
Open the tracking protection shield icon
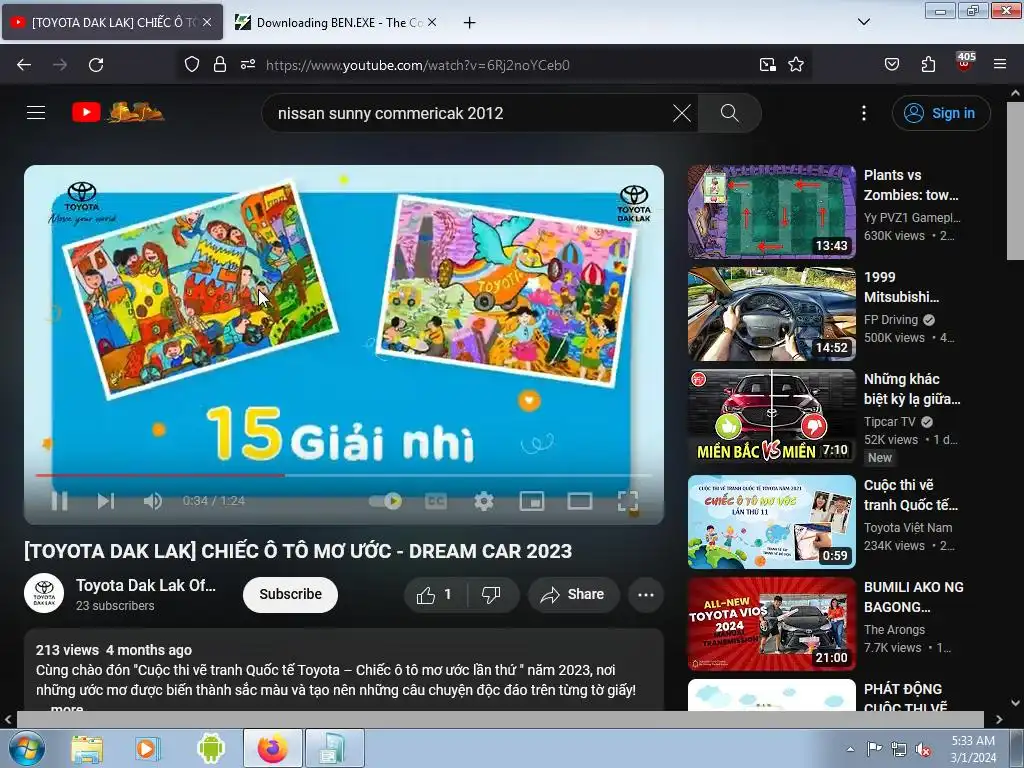tap(191, 64)
